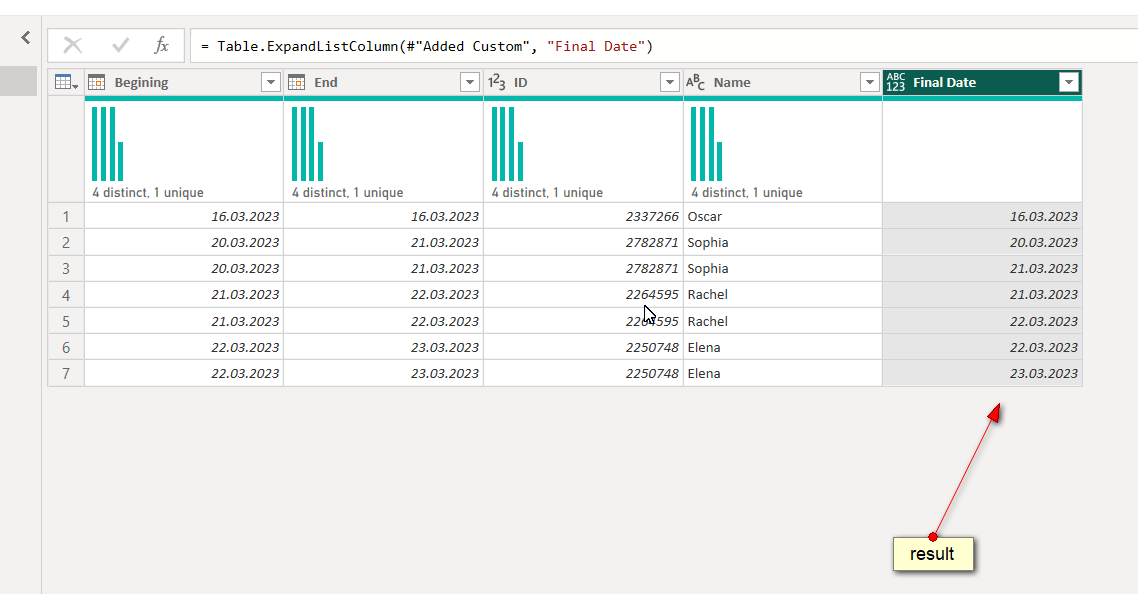Viewport: 1138px width, 594px height.
Task: Open the Name column filter dropdown
Action: coord(869,83)
